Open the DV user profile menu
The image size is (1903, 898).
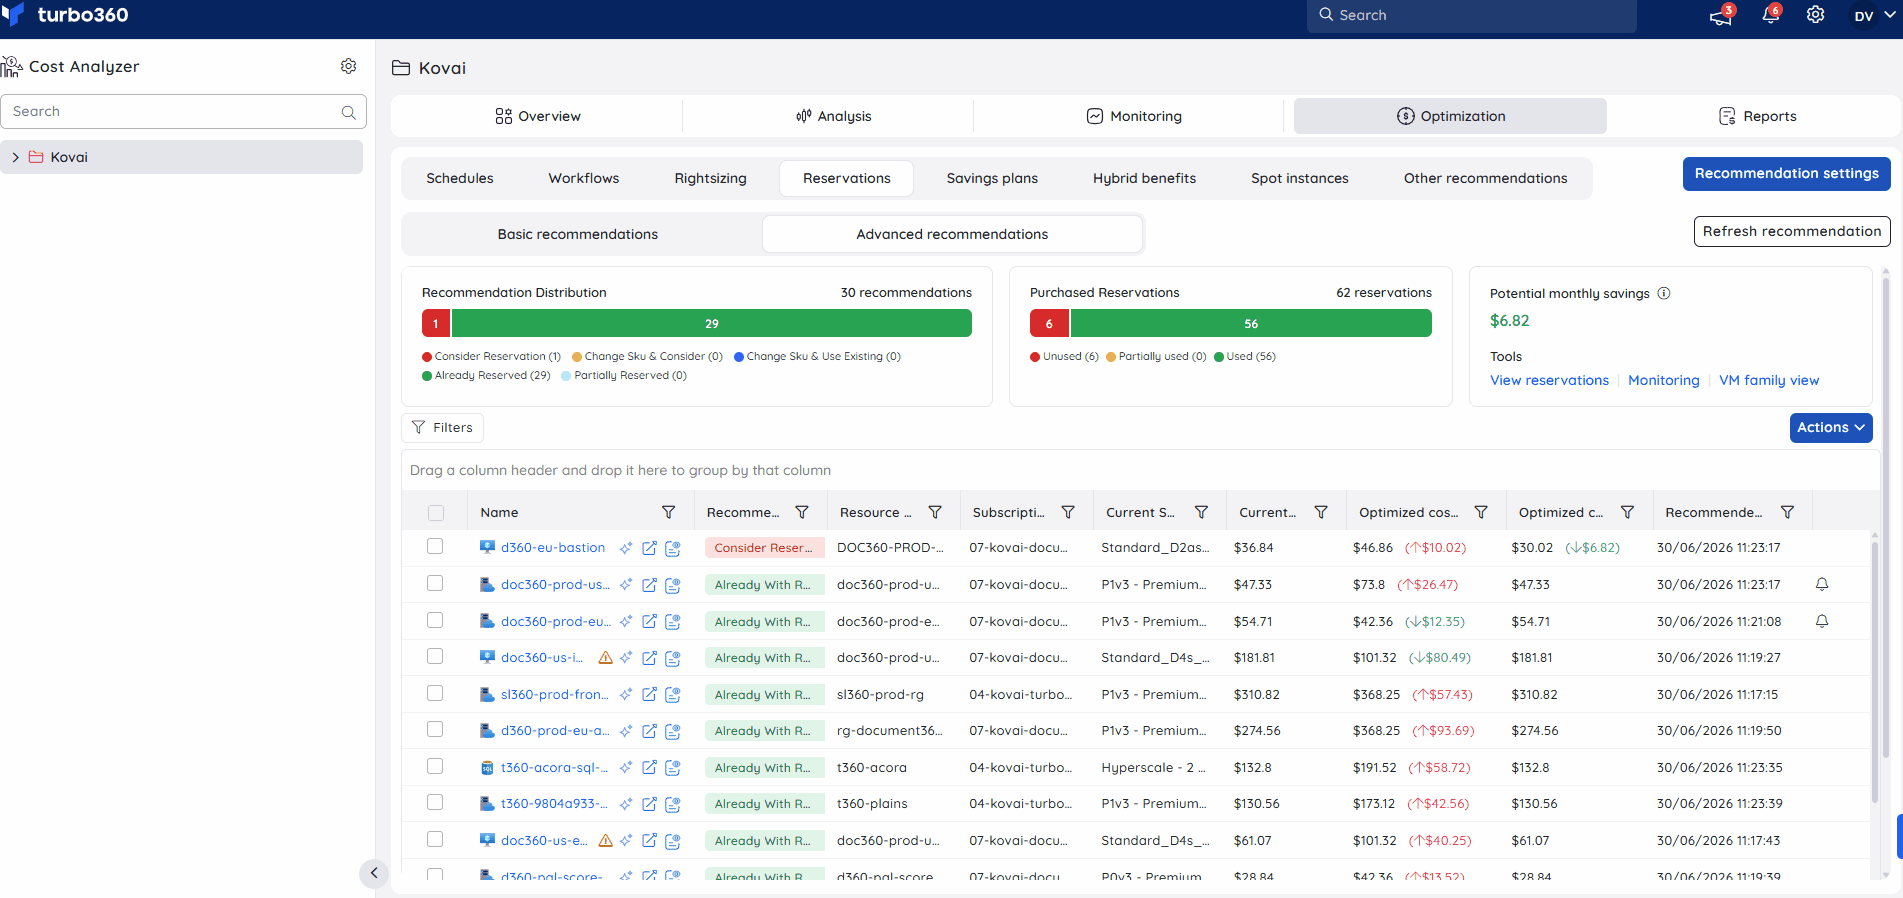(1874, 16)
